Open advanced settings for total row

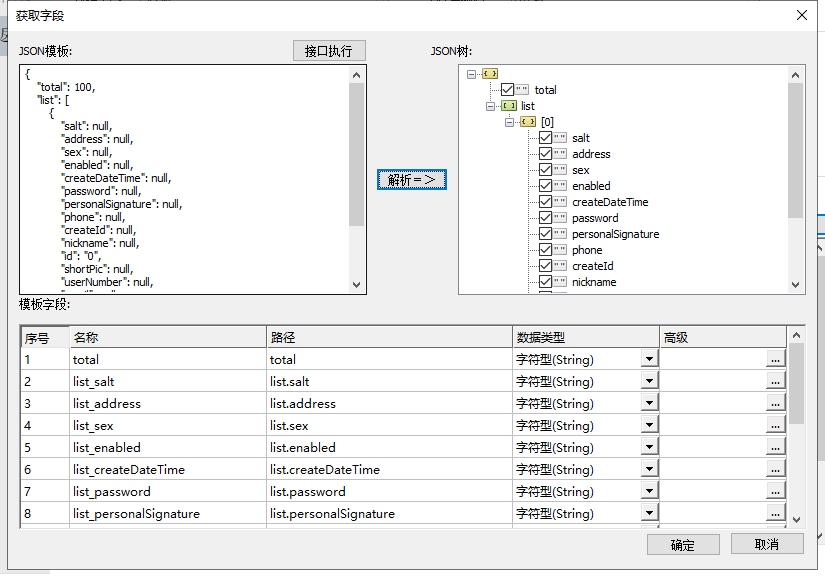[776, 359]
